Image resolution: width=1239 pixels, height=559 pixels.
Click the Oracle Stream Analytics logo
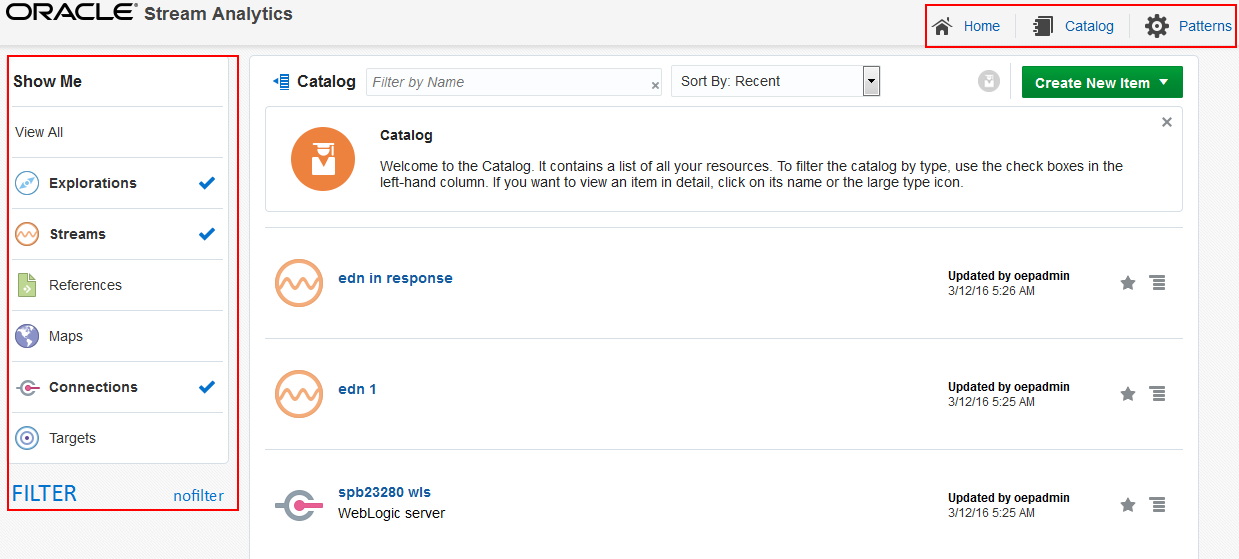[x=150, y=14]
